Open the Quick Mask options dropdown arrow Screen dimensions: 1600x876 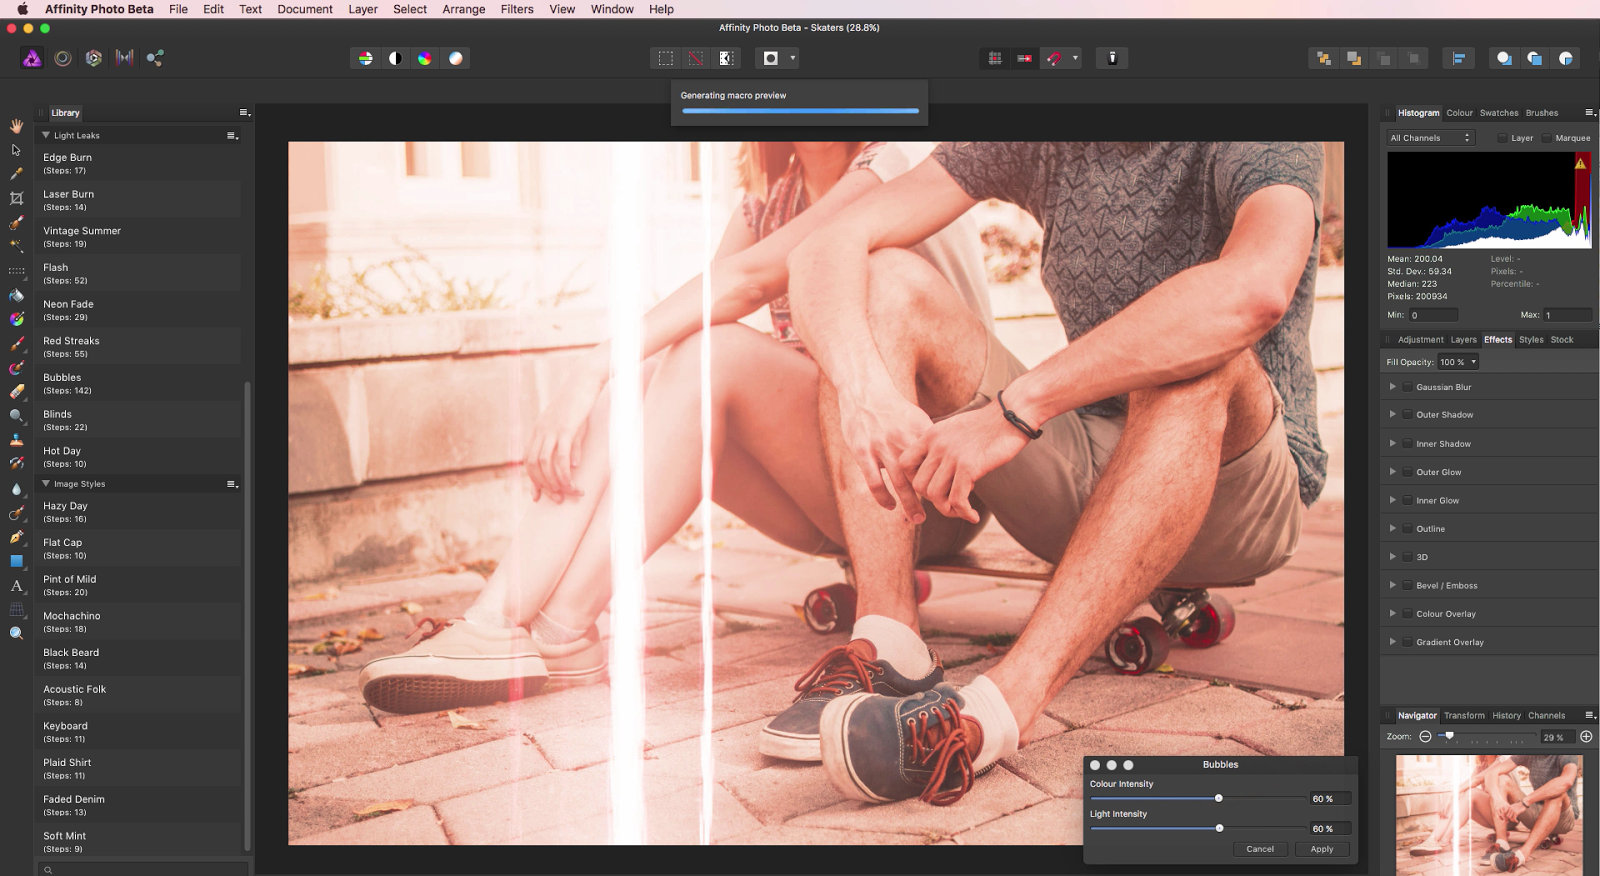793,58
